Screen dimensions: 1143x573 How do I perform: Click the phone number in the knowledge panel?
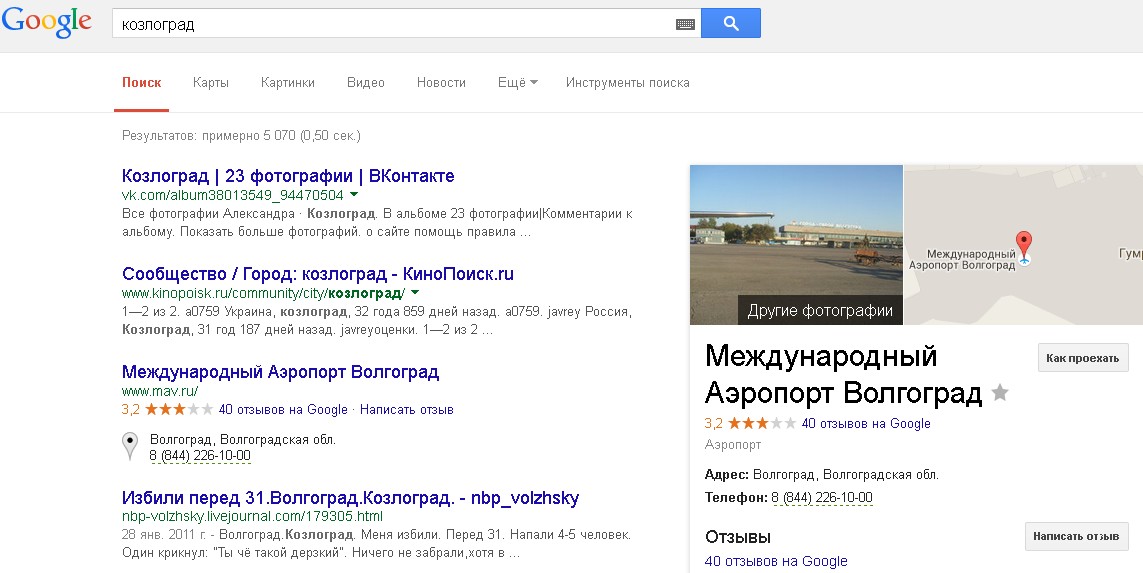[822, 498]
